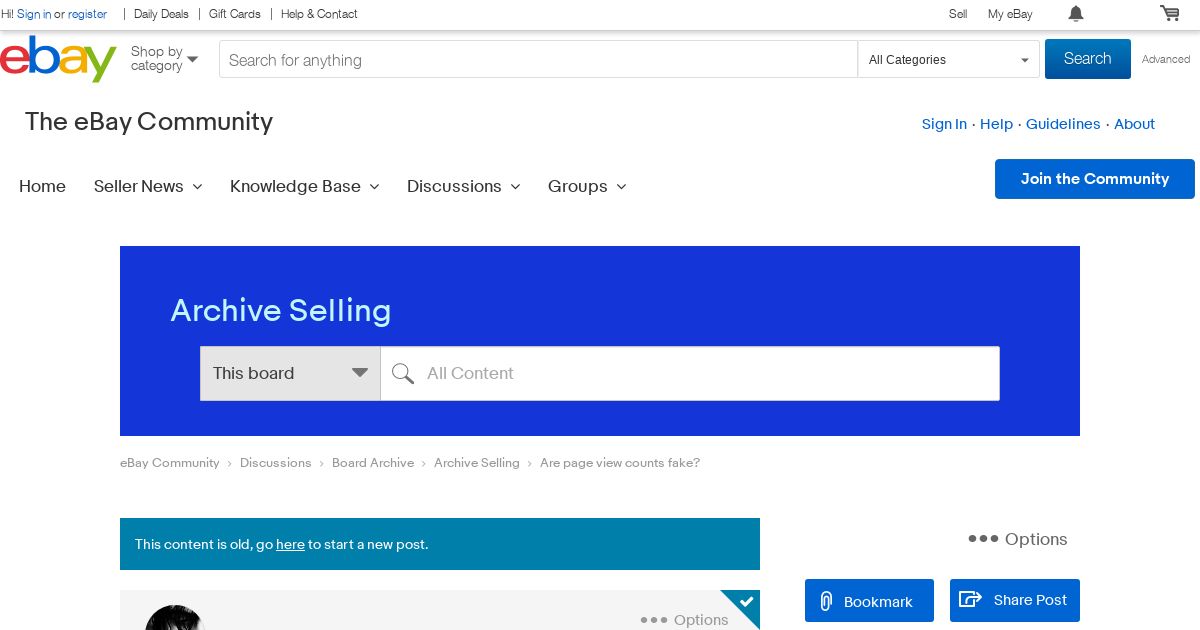Open Gift Cards in top bar
Viewport: 1200px width, 630px height.
pos(235,14)
